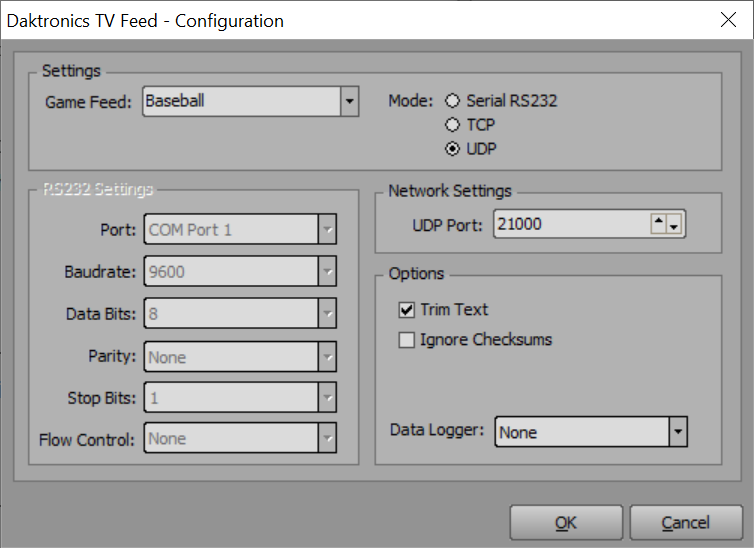Click the Network Settings group title

pos(450,191)
